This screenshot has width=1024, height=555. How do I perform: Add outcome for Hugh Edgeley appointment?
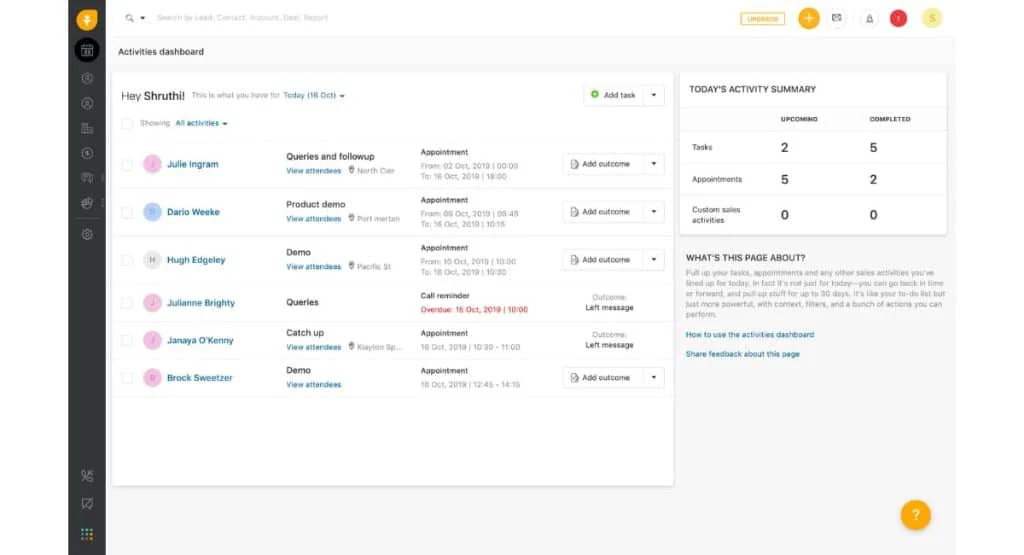[603, 259]
